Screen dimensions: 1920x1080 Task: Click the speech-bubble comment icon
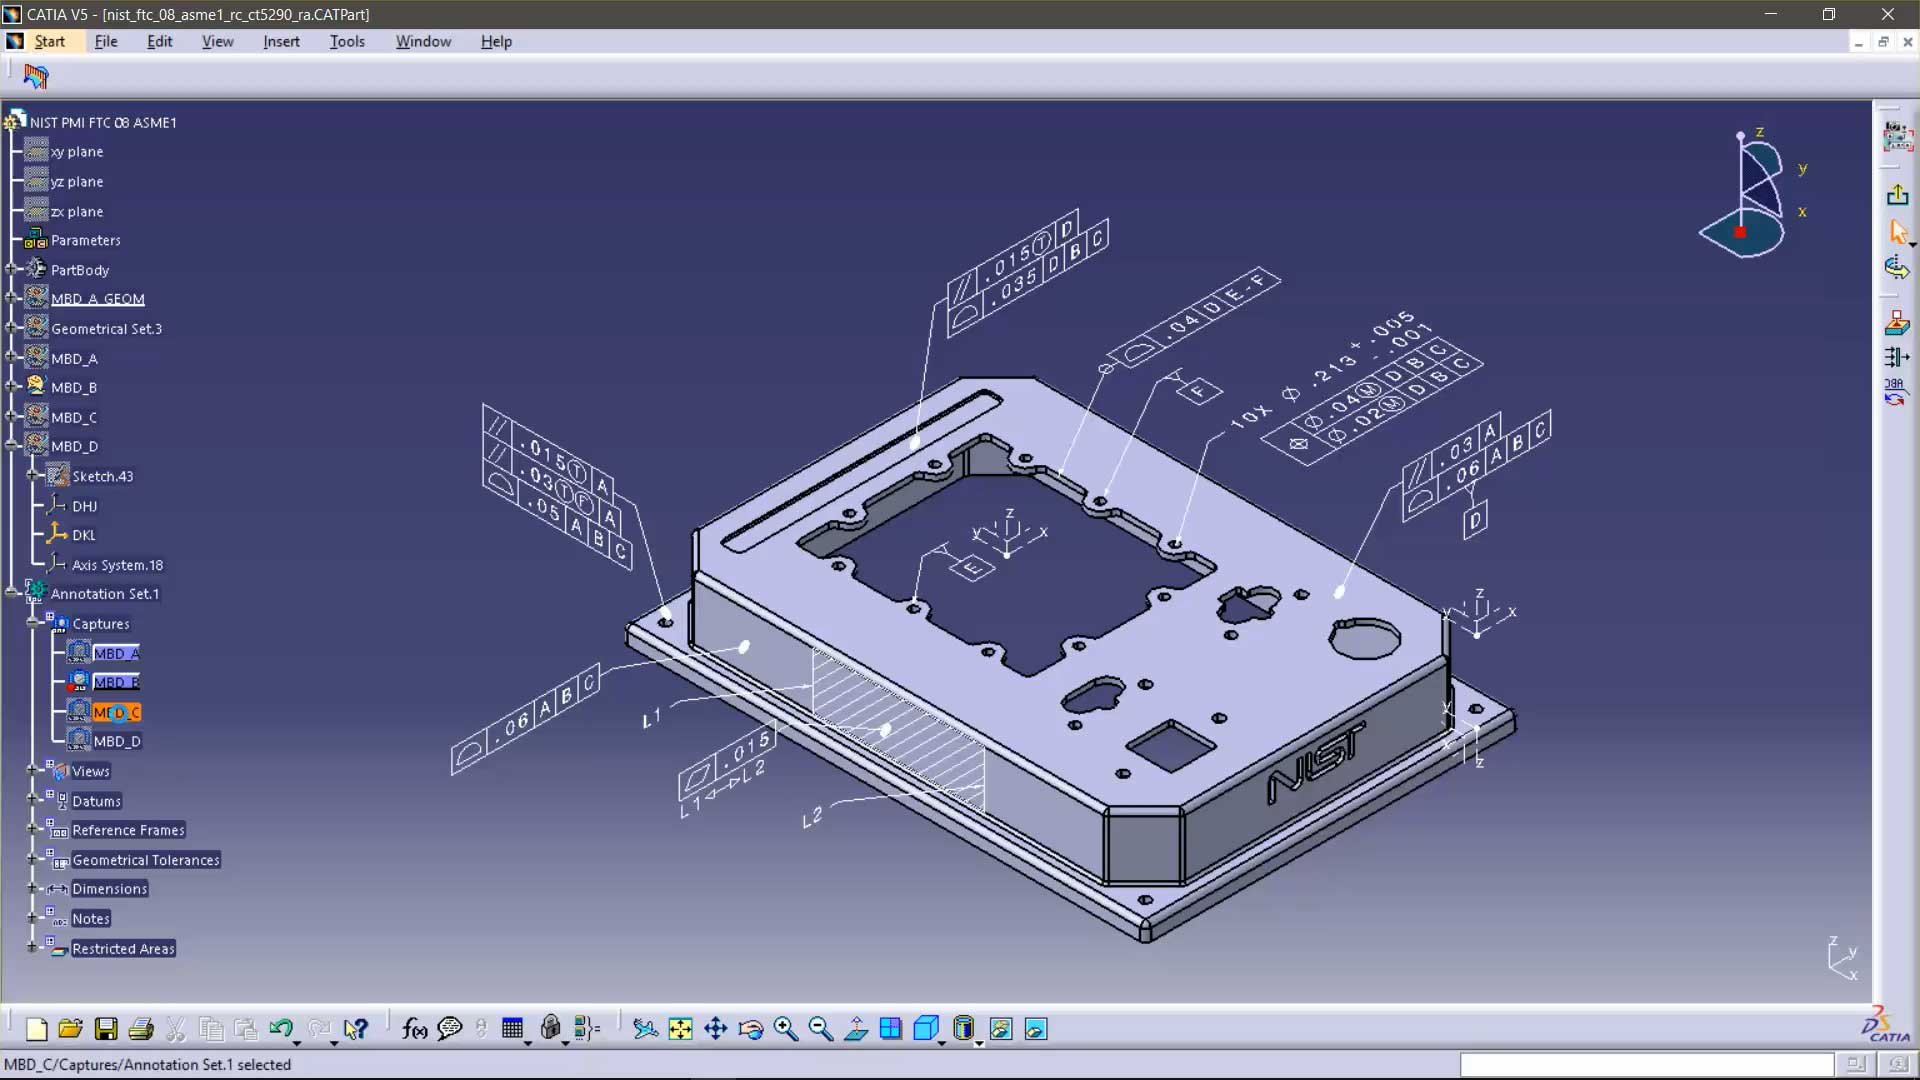click(450, 1028)
